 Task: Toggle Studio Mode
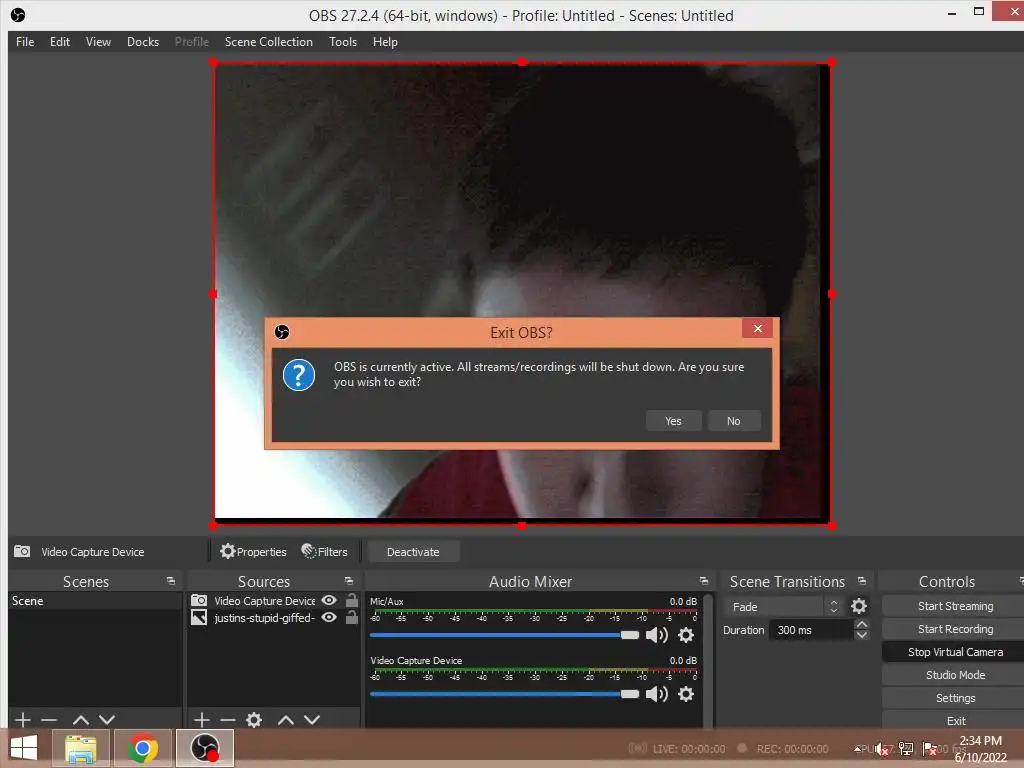(x=955, y=675)
